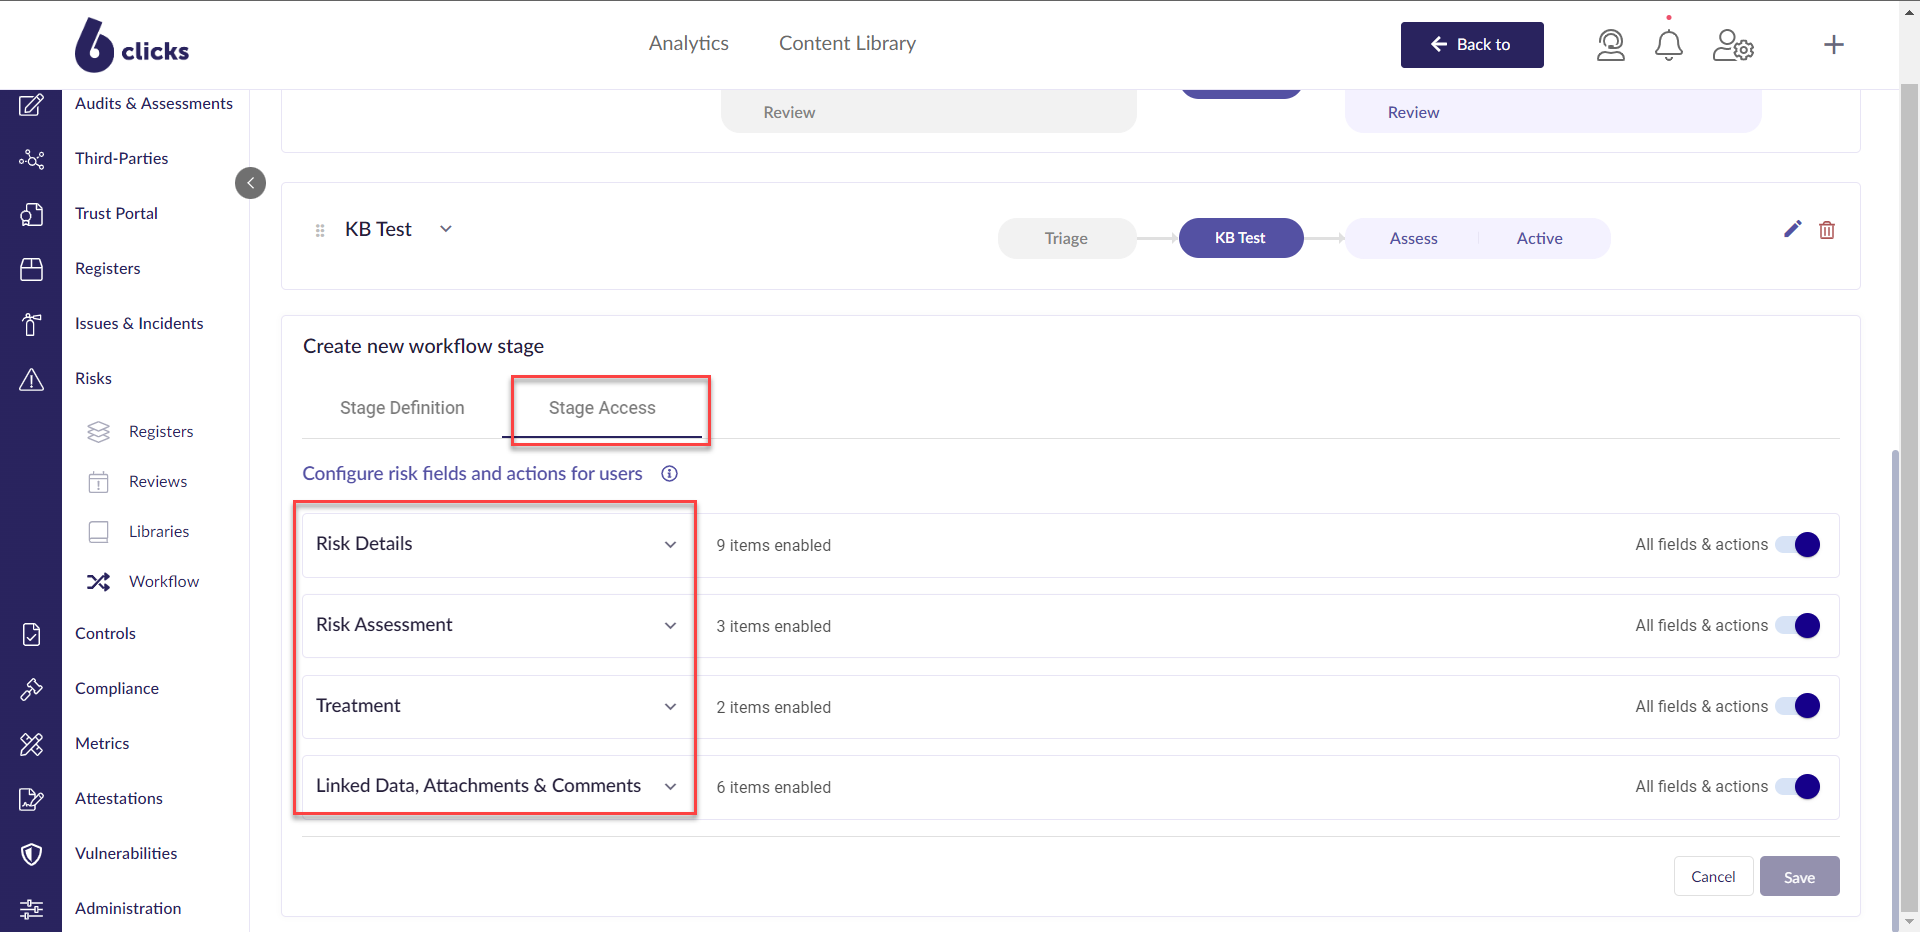Click the delete trash icon for KB Test
This screenshot has height=932, width=1920.
click(x=1827, y=229)
